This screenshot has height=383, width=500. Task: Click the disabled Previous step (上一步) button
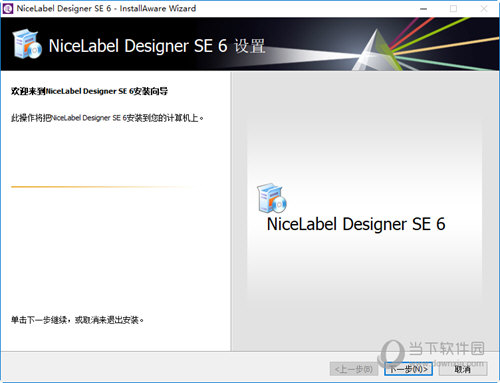[x=354, y=369]
